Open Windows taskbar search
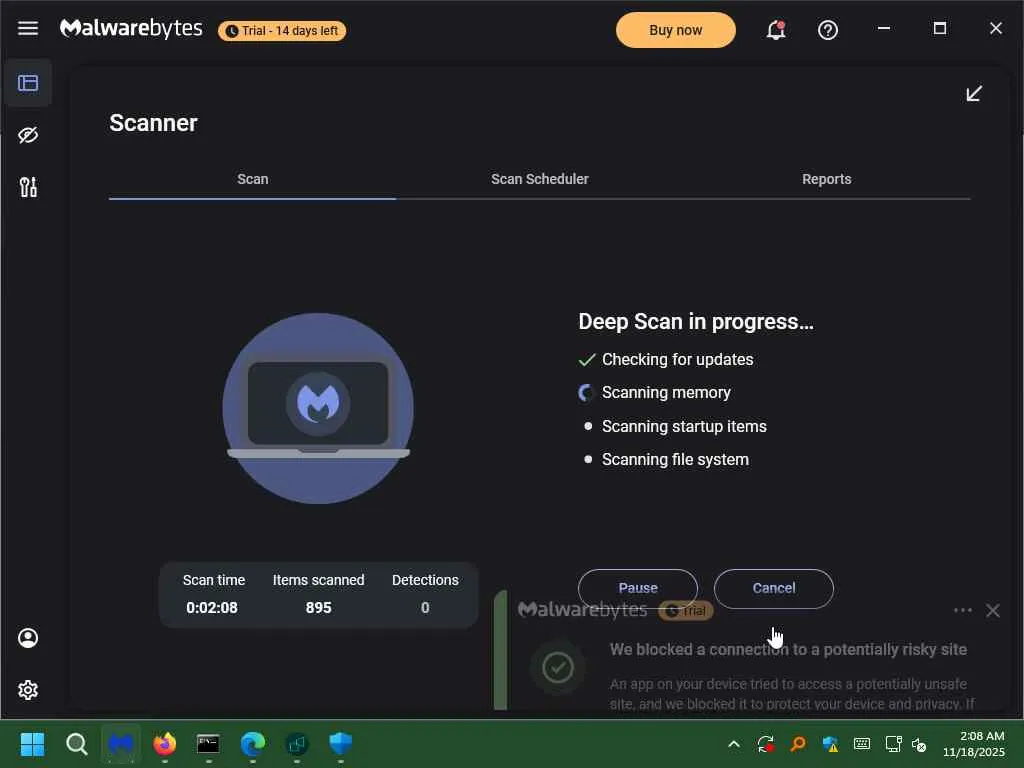1024x768 pixels. [x=76, y=744]
